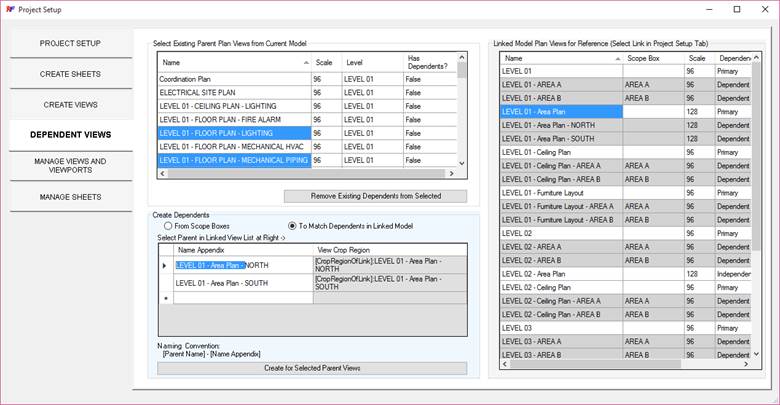Sort parent views by Name column header
780x405 pixels.
pos(232,62)
